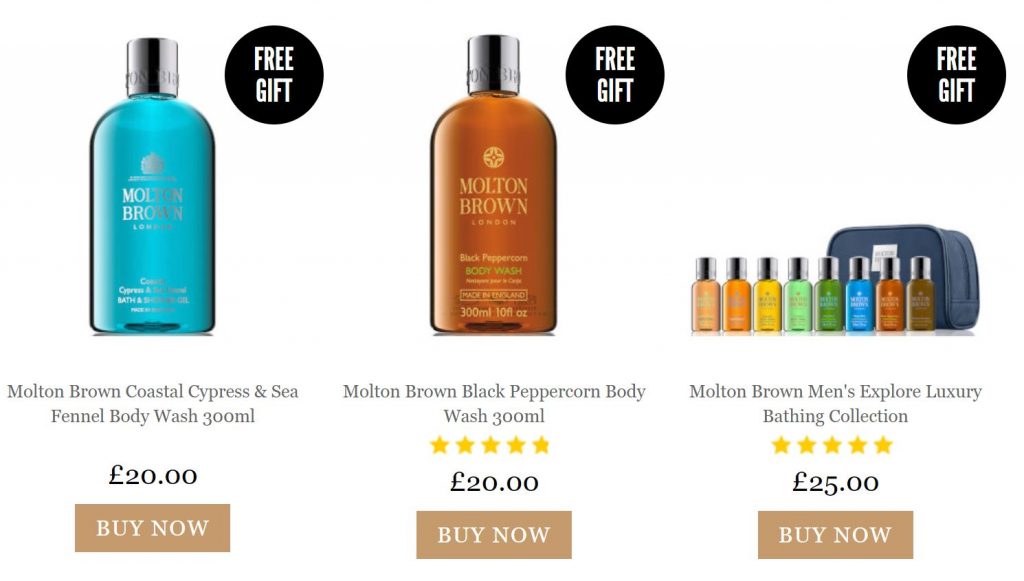Open Men's Explore Luxury Bathing Collection title link
Image resolution: width=1024 pixels, height=581 pixels.
click(x=835, y=403)
